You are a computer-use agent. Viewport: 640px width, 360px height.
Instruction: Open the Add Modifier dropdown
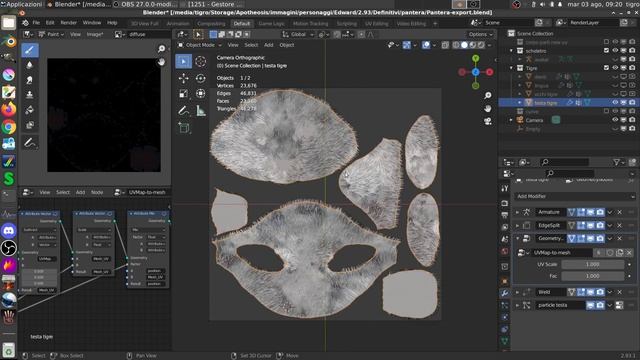(575, 196)
